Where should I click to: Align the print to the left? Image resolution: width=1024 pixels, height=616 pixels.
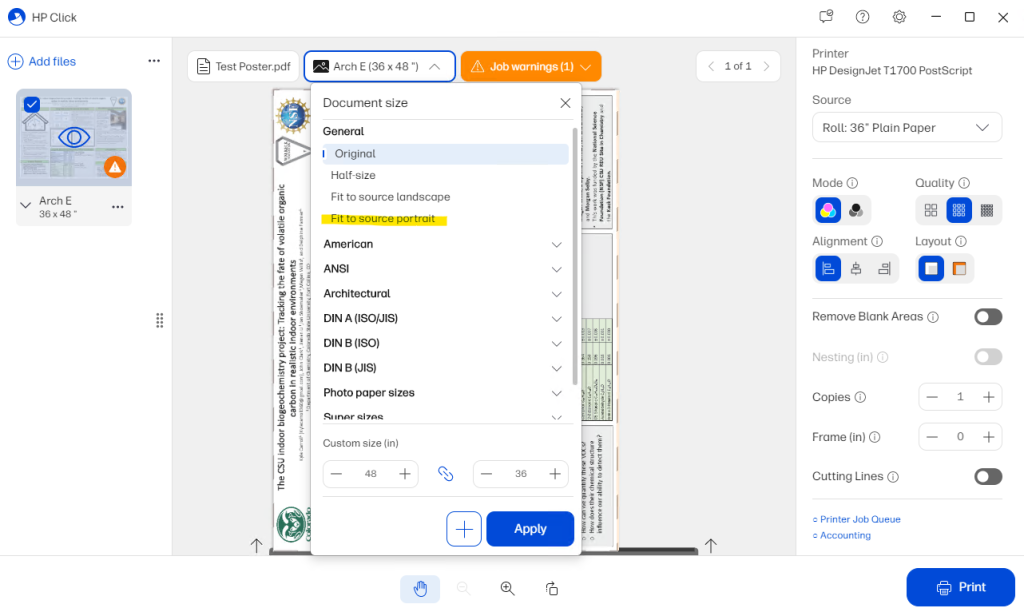coord(827,268)
